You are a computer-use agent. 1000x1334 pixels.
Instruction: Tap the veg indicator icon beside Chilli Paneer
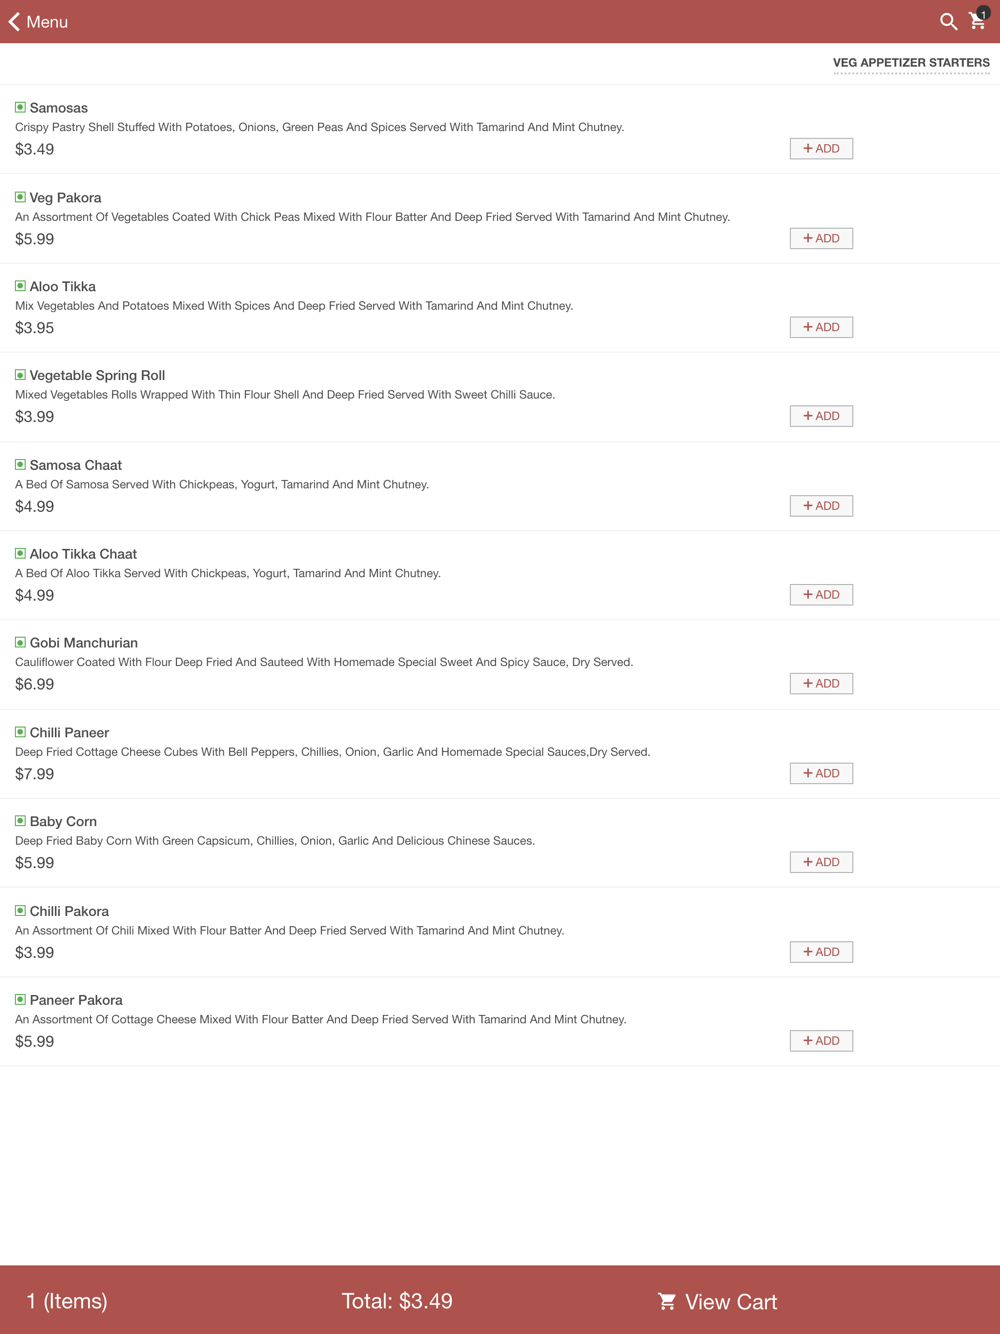(20, 732)
